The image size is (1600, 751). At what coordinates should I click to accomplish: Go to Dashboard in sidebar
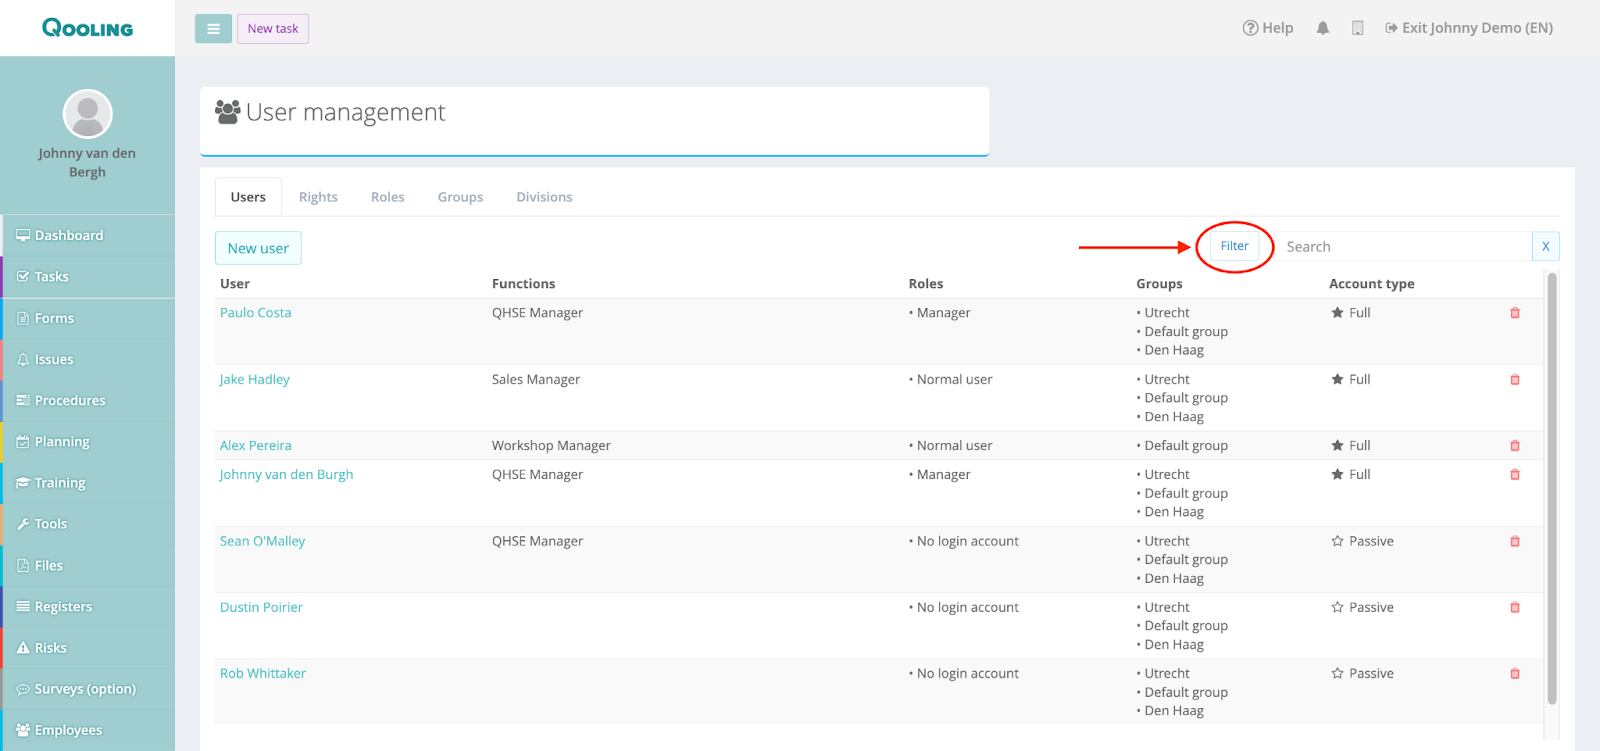tap(88, 236)
